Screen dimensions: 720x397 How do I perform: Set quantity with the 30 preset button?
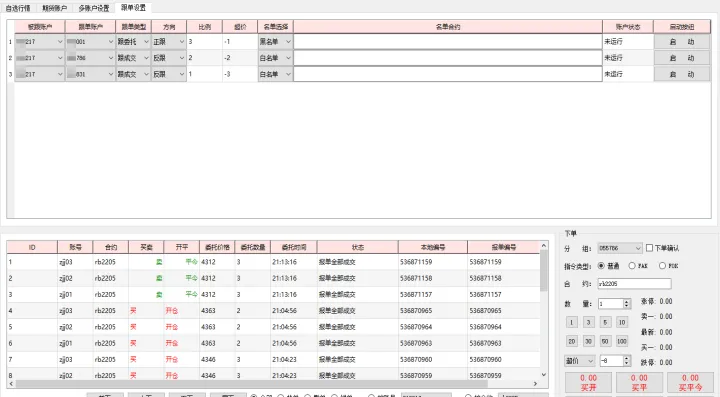[x=588, y=341]
